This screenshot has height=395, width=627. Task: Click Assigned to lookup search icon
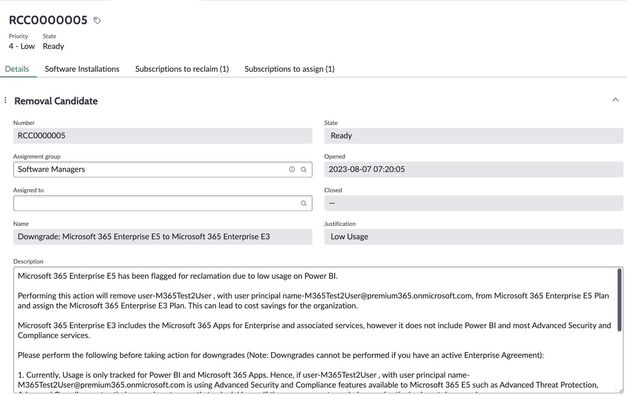pos(304,203)
